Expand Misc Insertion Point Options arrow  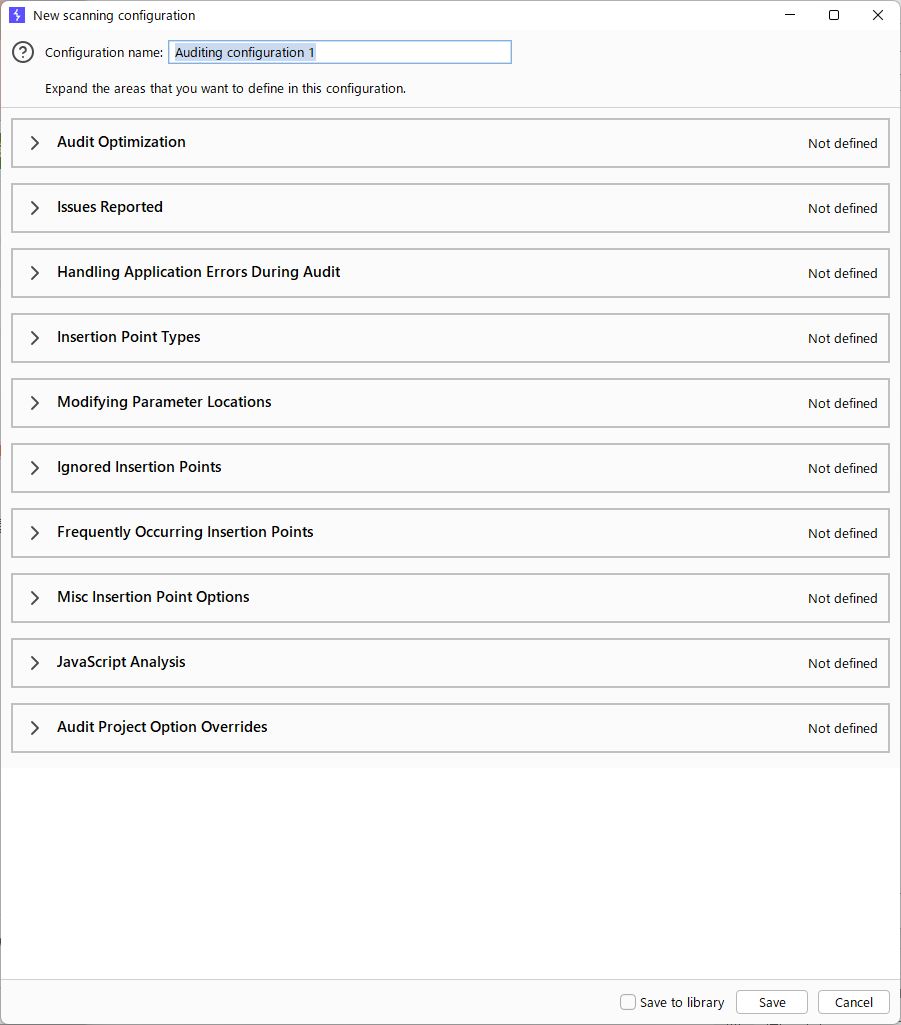(x=35, y=598)
